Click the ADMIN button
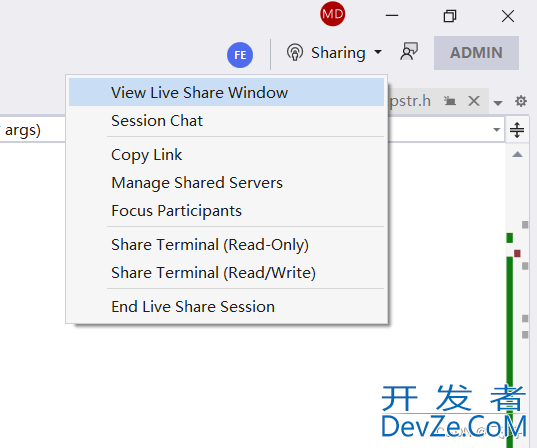Screen dimensions: 537x448 point(476,53)
